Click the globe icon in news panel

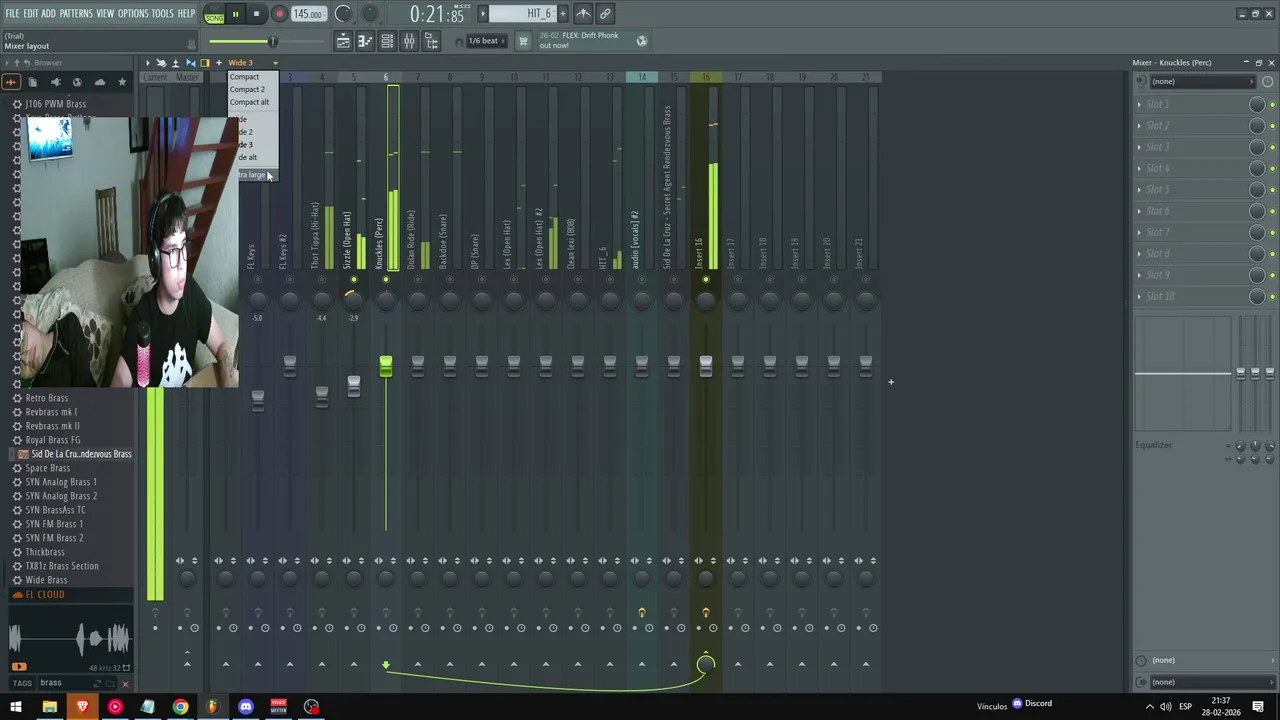(x=642, y=41)
